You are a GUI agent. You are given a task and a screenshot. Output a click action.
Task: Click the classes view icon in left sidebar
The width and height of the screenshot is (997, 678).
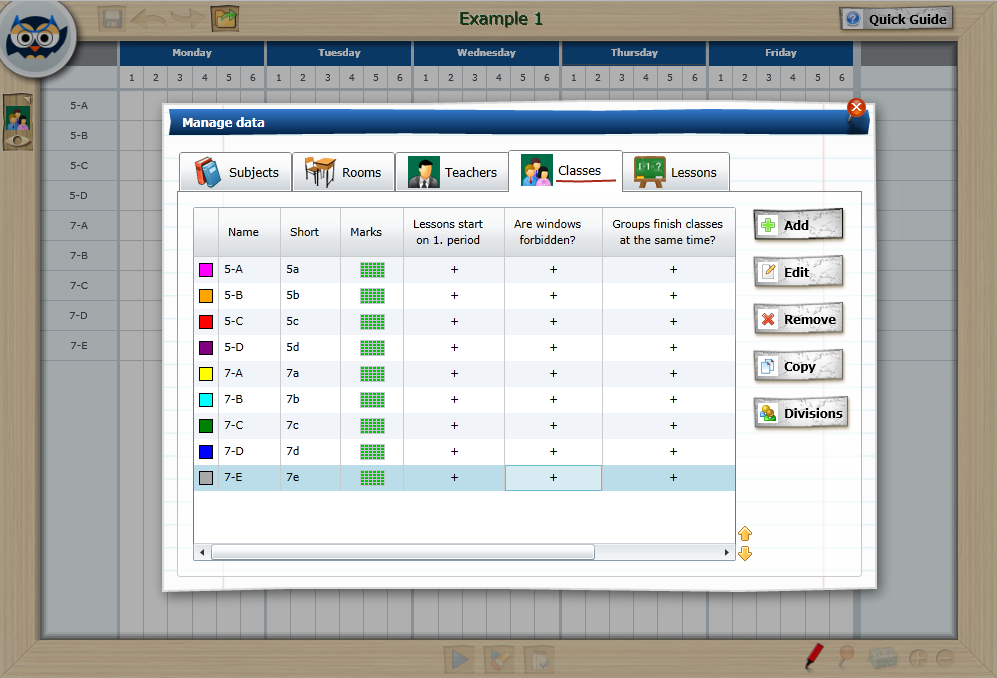click(17, 121)
